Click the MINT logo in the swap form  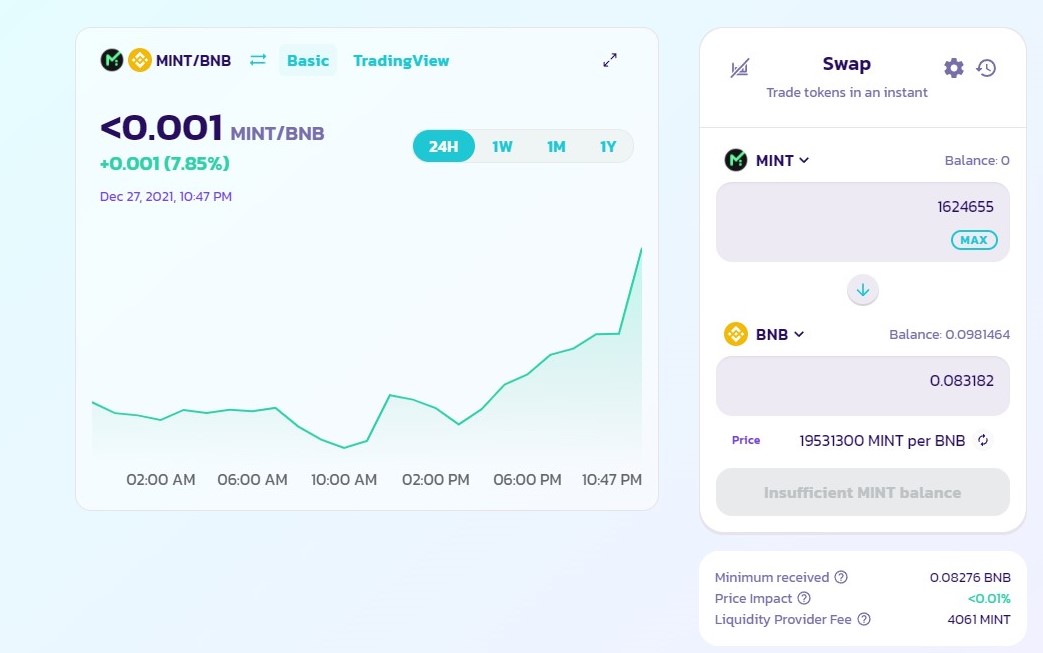click(x=736, y=160)
